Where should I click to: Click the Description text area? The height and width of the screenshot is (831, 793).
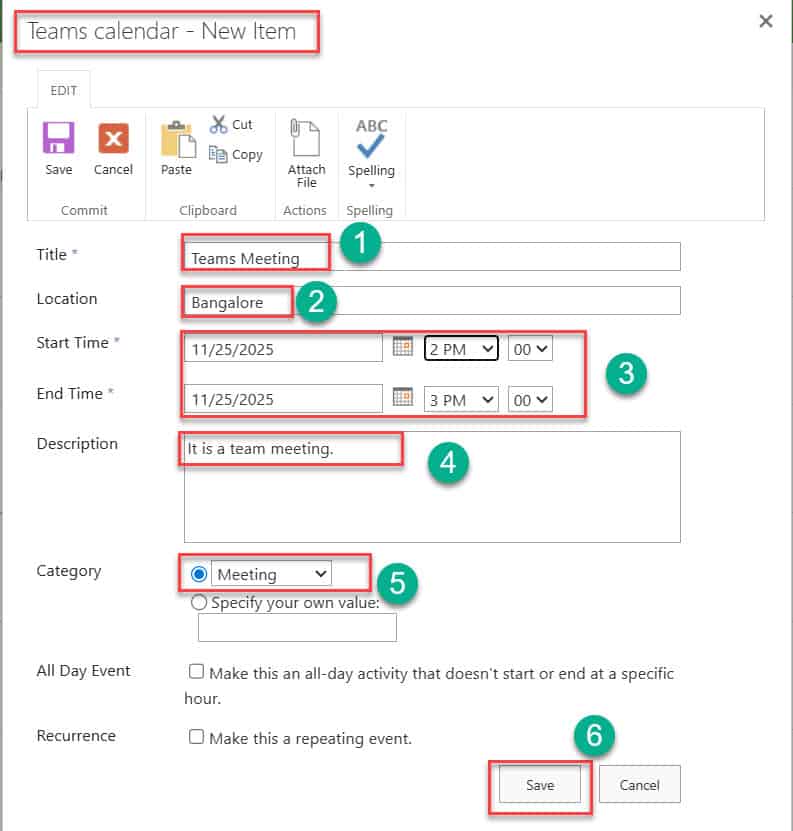coord(432,487)
